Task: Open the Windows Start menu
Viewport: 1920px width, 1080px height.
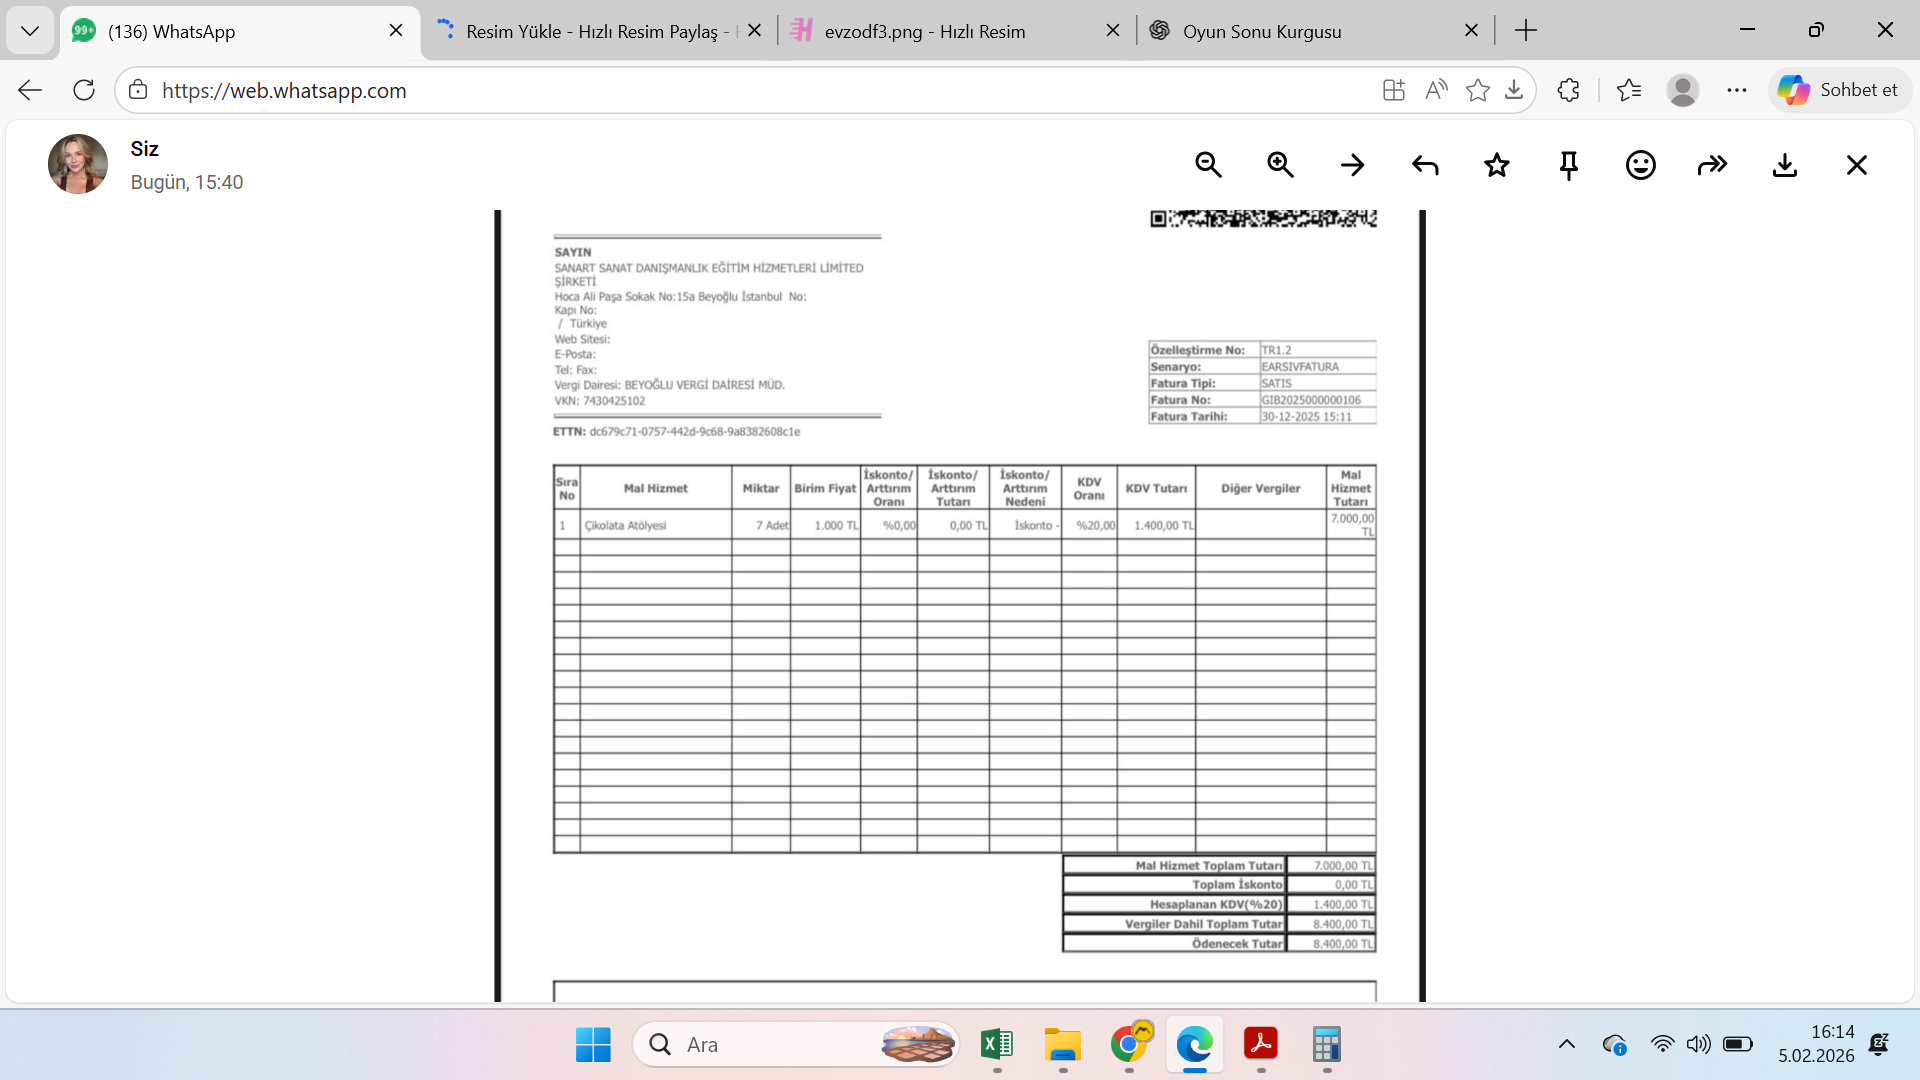Action: coord(593,1045)
